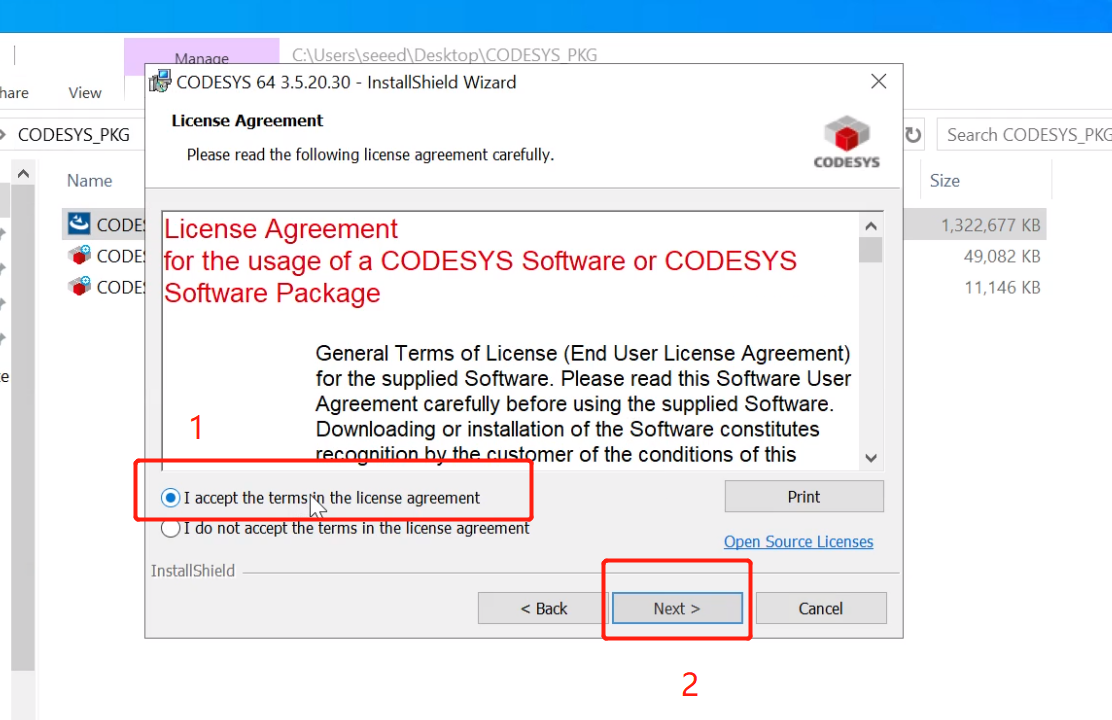Image resolution: width=1112 pixels, height=720 pixels.
Task: Sort files by the Name column
Action: (89, 181)
